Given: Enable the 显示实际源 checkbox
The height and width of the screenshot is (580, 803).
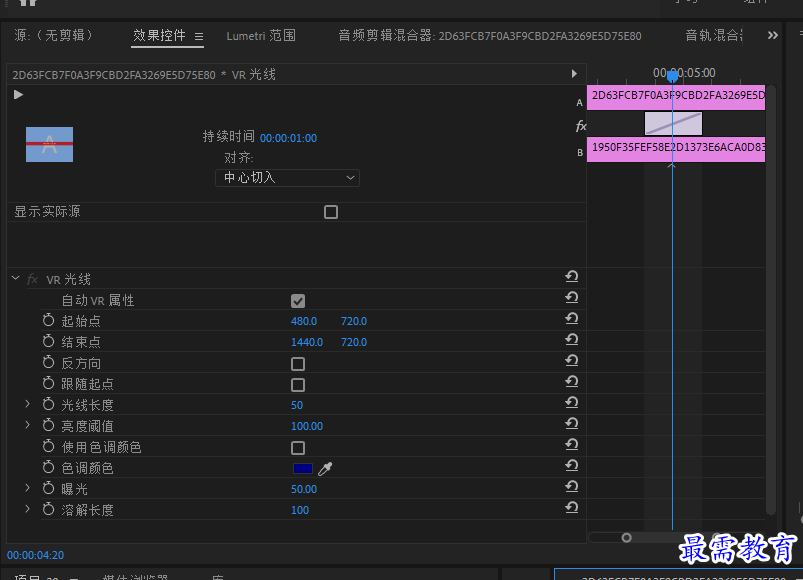Looking at the screenshot, I should [331, 212].
